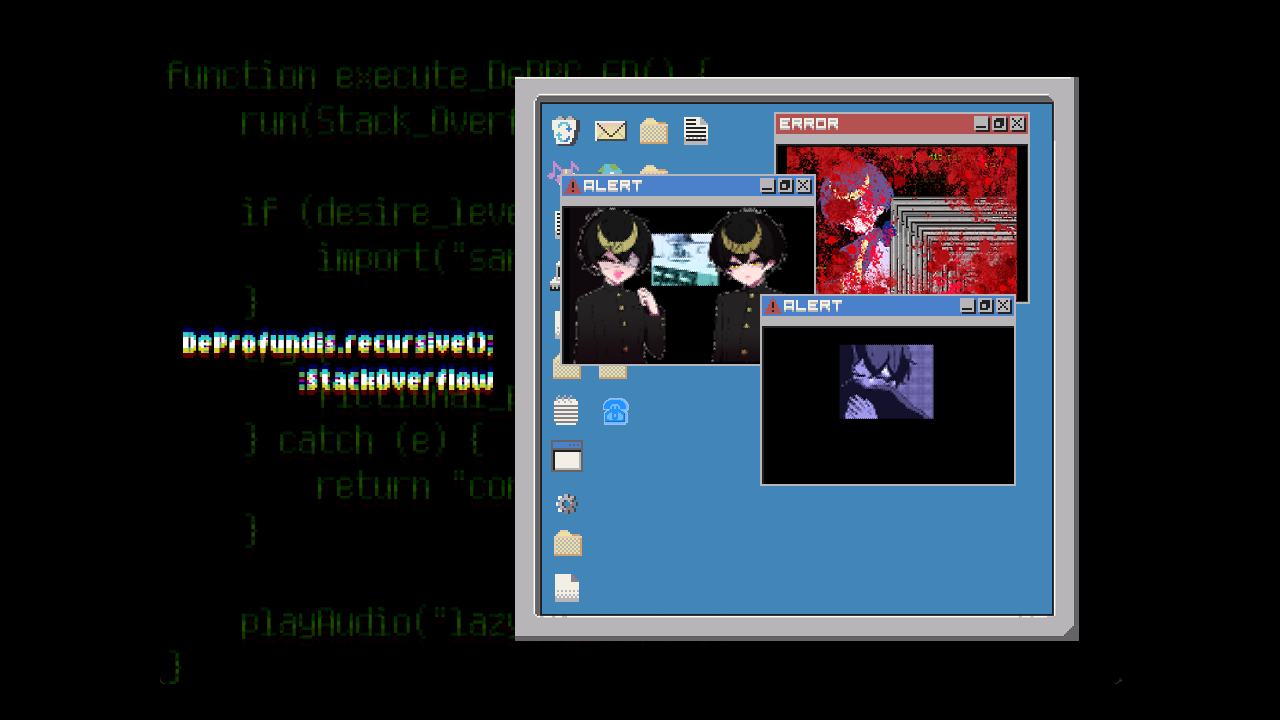The image size is (1280, 720).
Task: Open the settings gear desktop icon
Action: 566,503
